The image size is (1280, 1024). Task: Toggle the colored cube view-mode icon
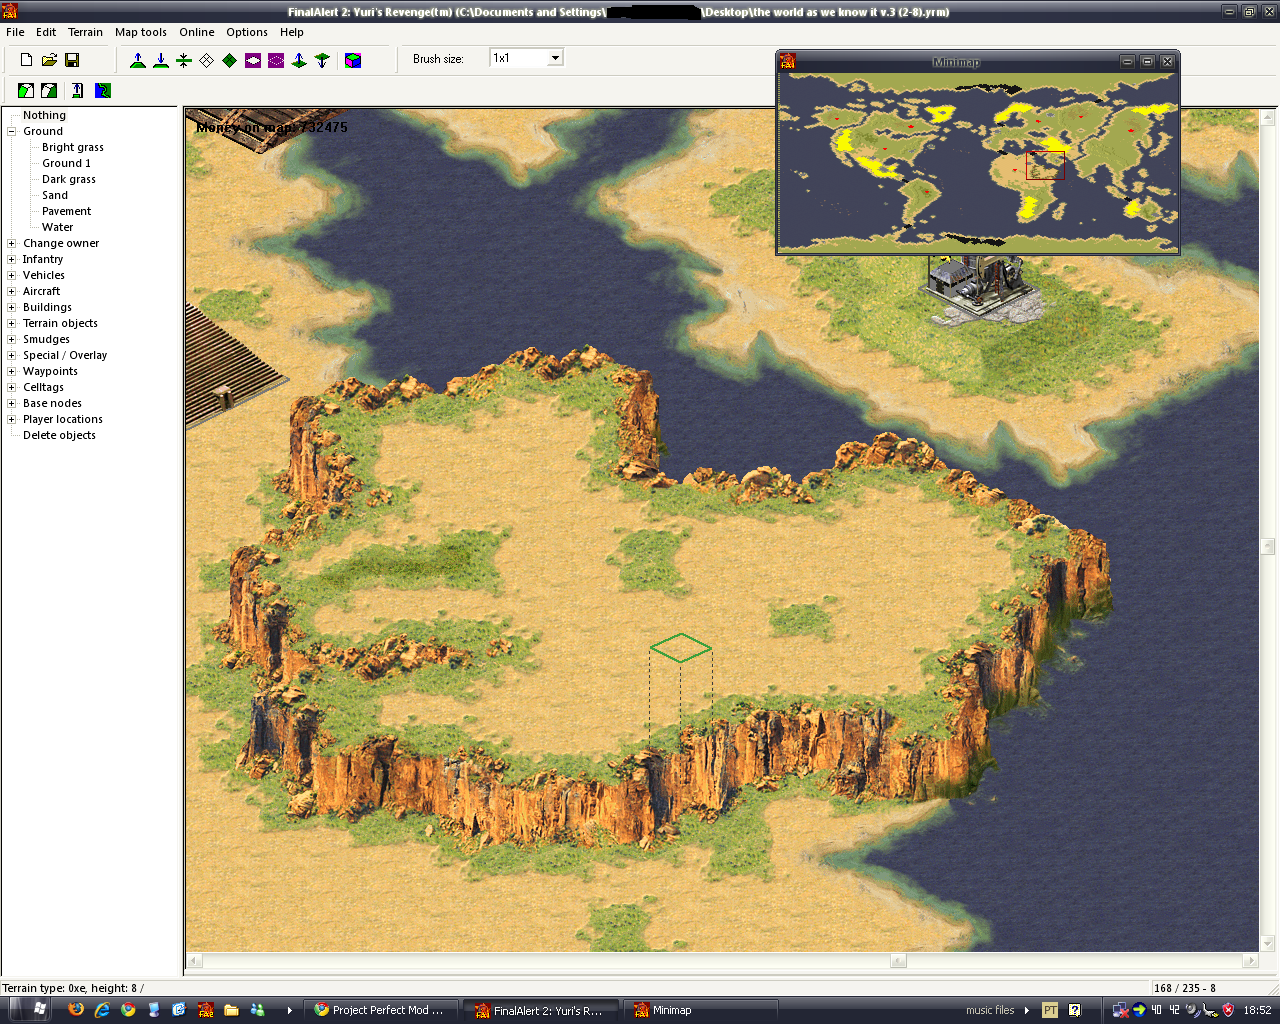tap(353, 60)
